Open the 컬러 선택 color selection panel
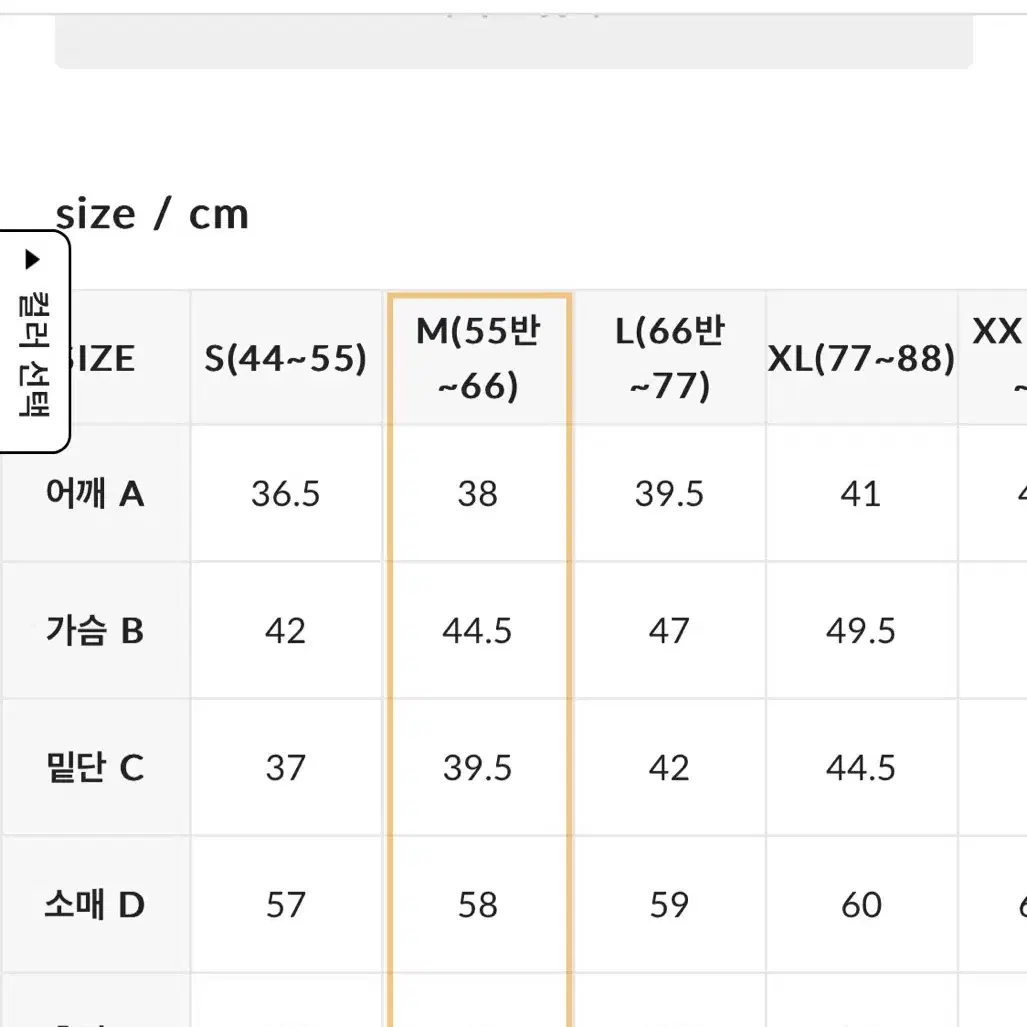1027x1027 pixels. (x=33, y=341)
